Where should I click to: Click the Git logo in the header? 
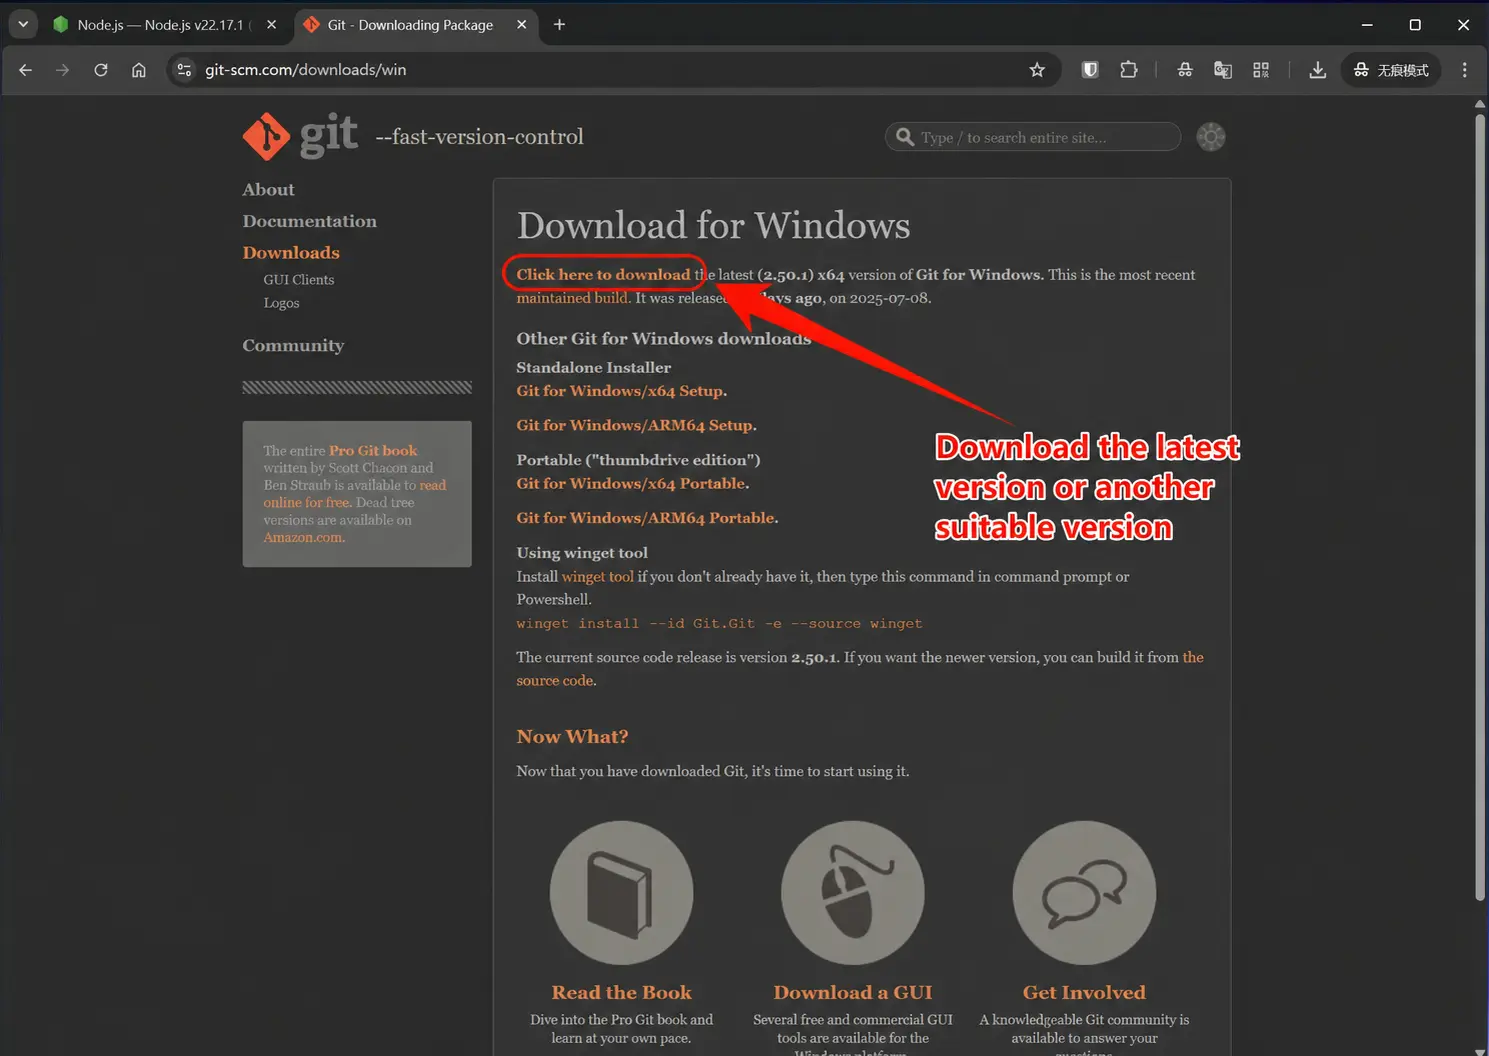click(x=300, y=136)
